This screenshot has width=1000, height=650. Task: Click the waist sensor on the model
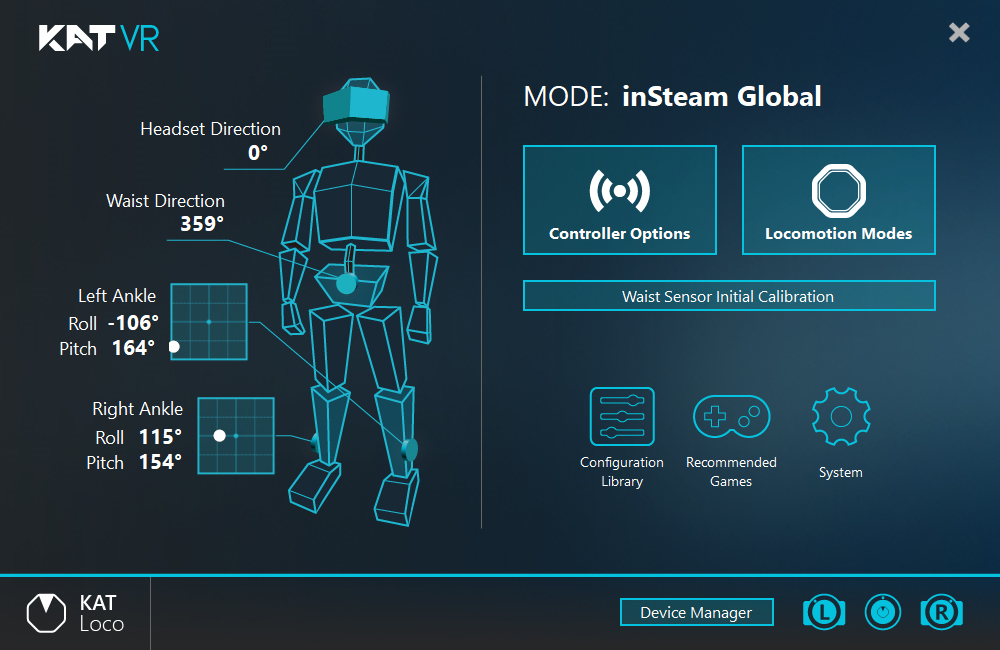click(x=346, y=283)
